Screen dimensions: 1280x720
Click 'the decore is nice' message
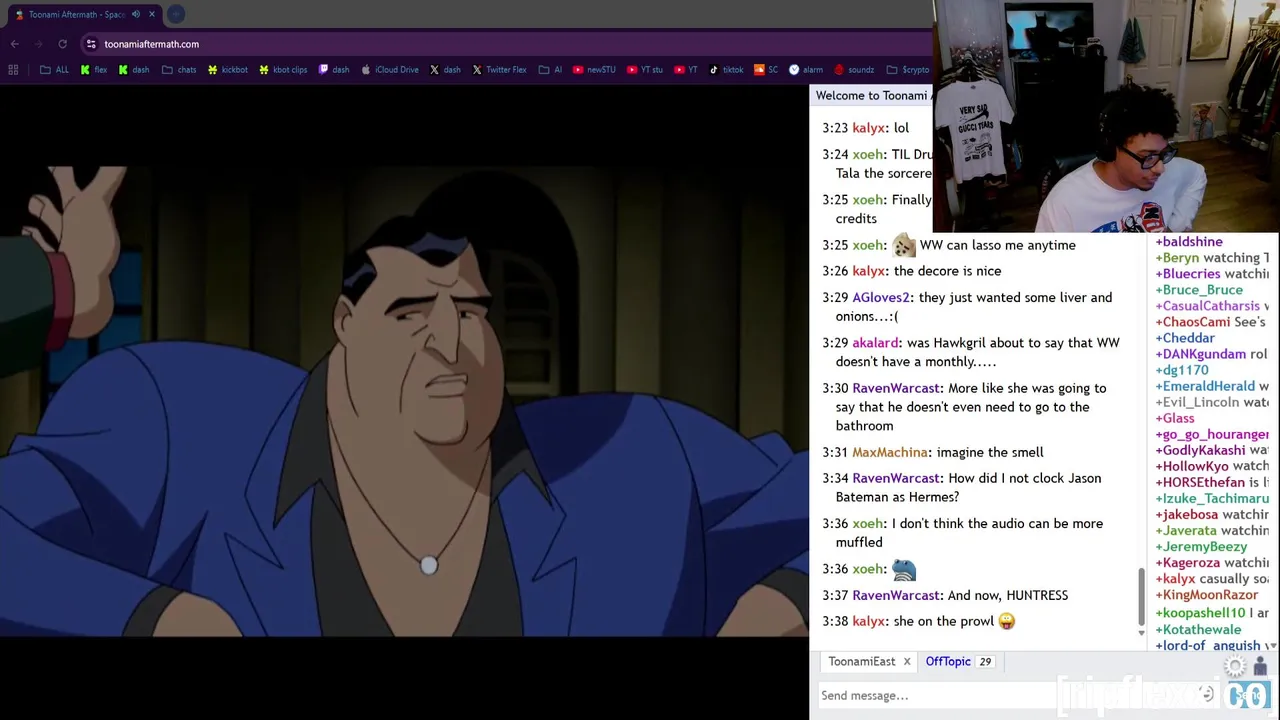point(947,271)
